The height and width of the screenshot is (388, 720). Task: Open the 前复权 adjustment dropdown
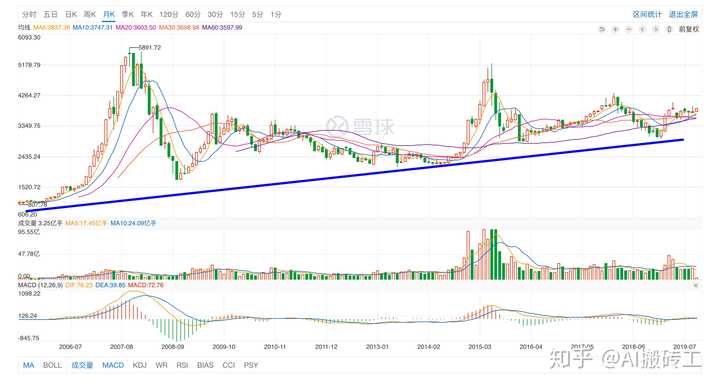pos(689,29)
